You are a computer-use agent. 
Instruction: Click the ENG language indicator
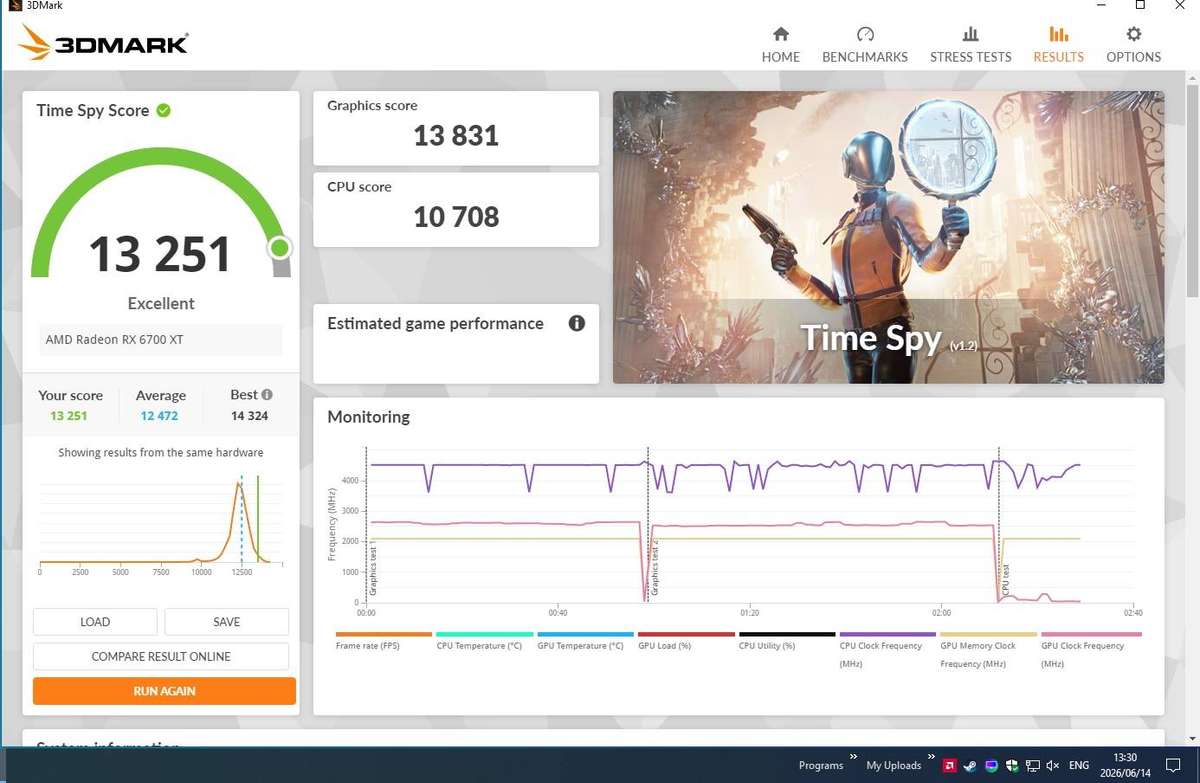(1079, 765)
